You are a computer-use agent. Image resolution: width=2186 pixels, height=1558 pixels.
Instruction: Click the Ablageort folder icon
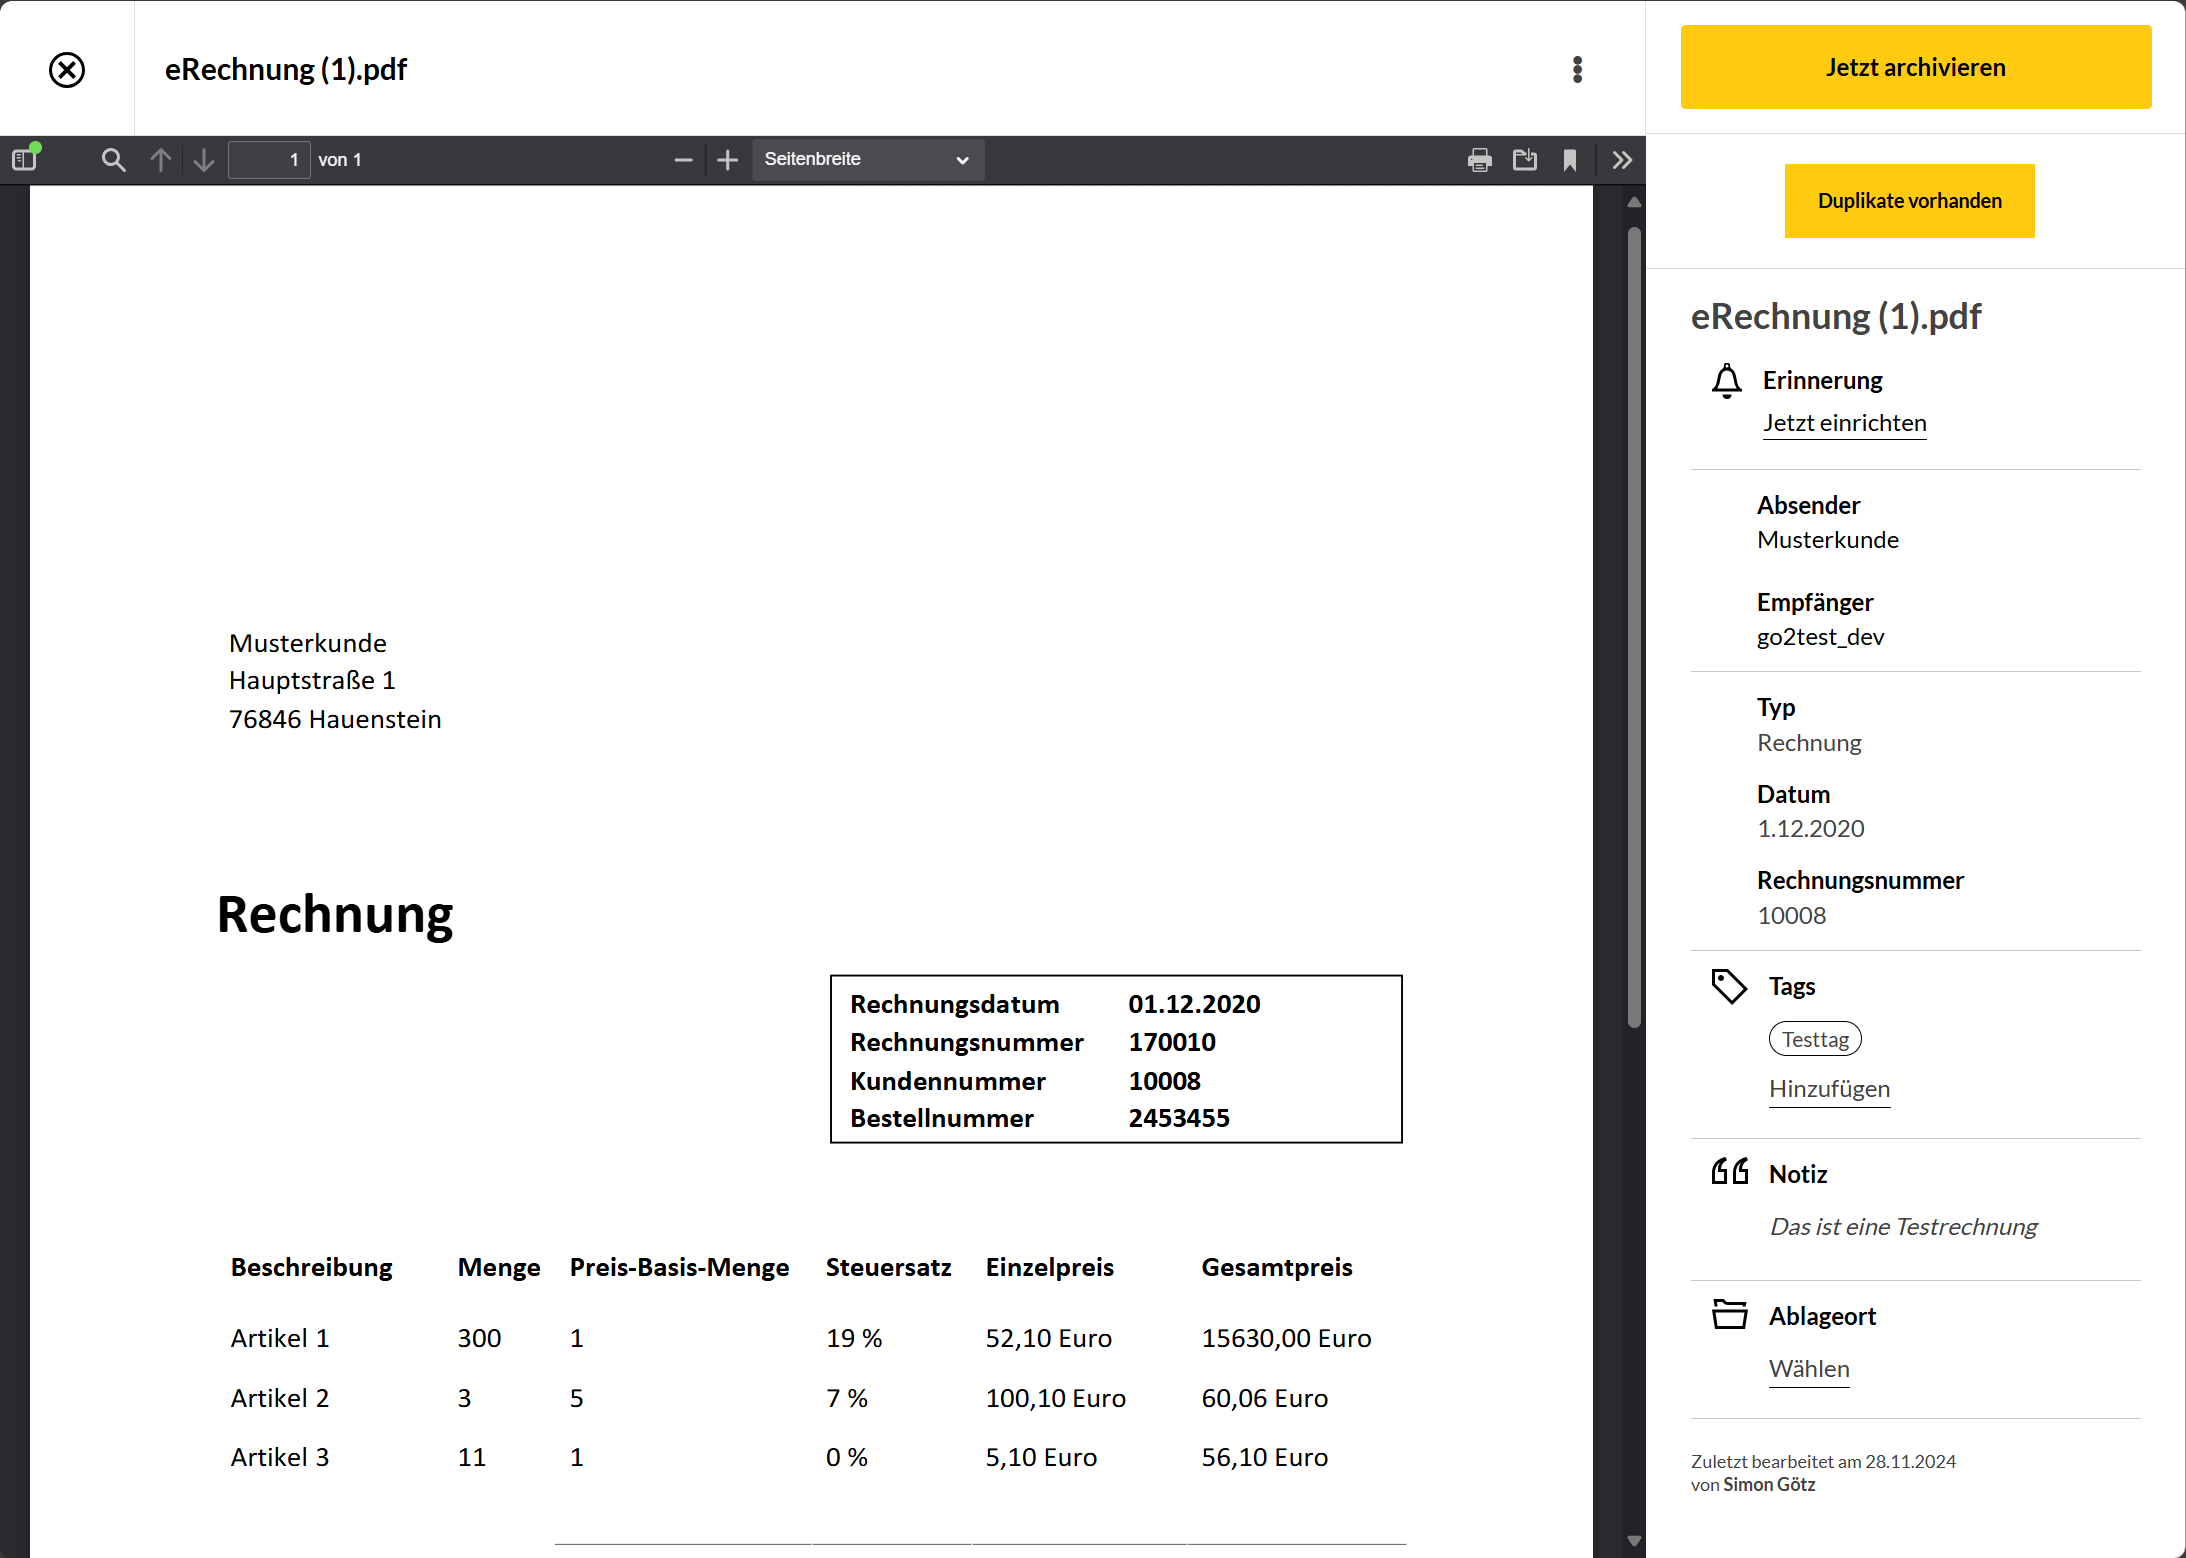coord(1729,1314)
